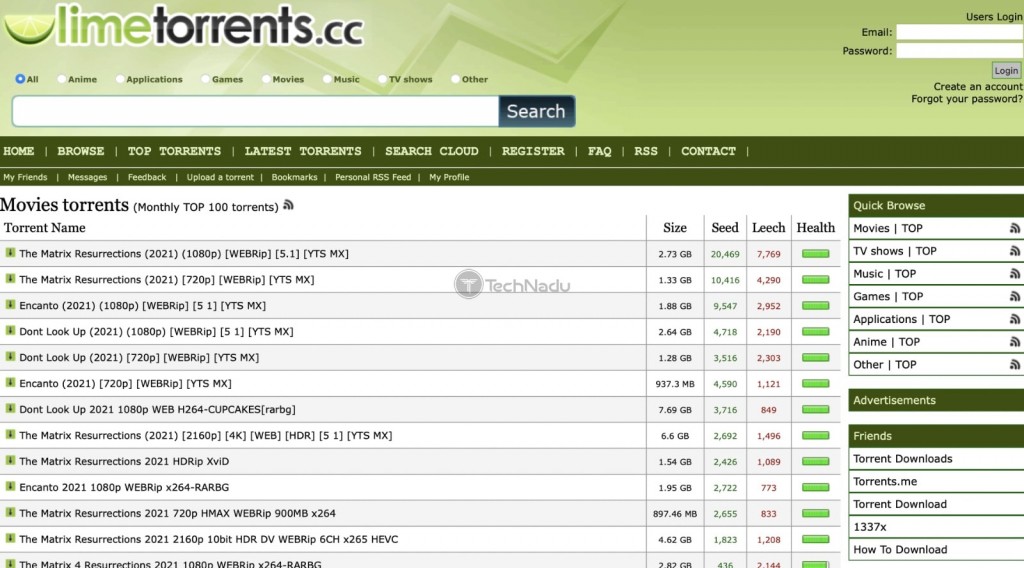Screen dimensions: 1024x568
Task: Click into the torrent search field
Action: 255,111
